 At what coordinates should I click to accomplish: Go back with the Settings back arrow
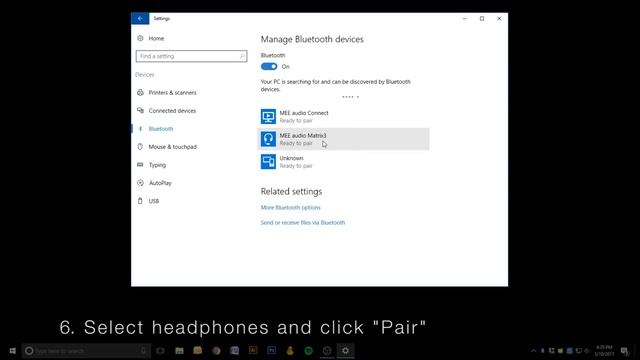(140, 18)
